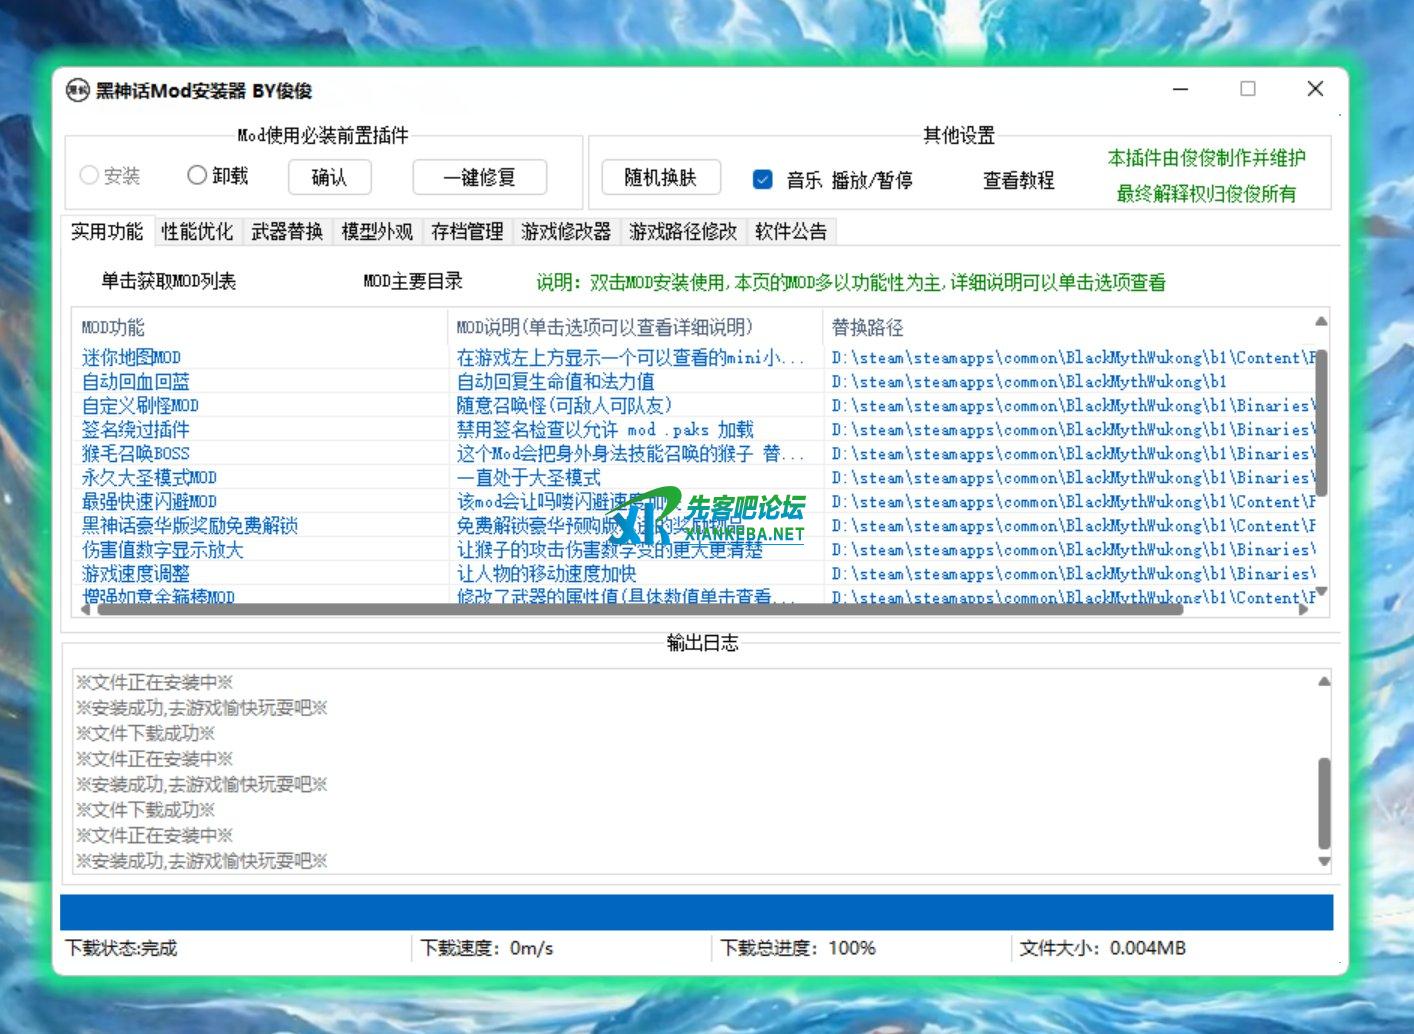This screenshot has height=1034, width=1414.
Task: Click the blue download progress bar
Action: click(696, 913)
